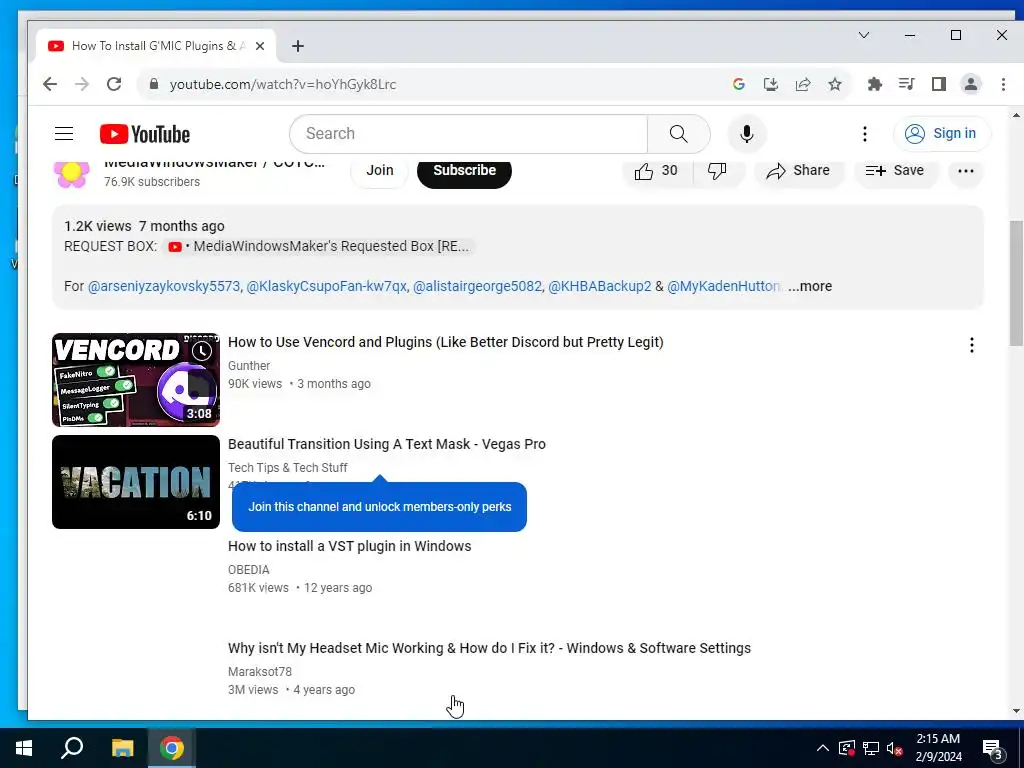This screenshot has height=768, width=1024.
Task: Open @alistairgeorge5082 mention
Action: 477,287
